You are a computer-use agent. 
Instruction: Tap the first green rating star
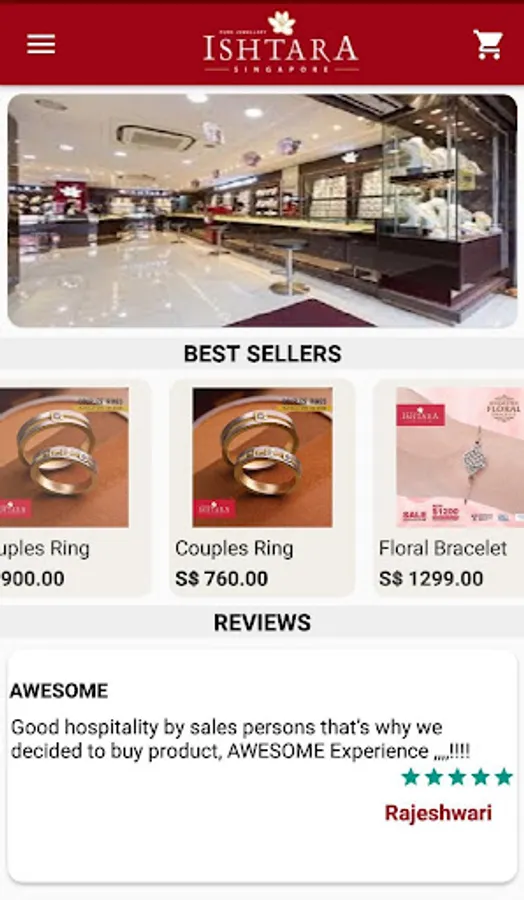(x=411, y=777)
